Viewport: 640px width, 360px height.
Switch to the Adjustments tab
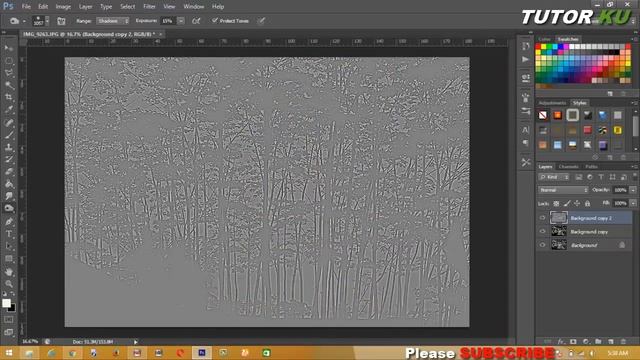coord(552,103)
